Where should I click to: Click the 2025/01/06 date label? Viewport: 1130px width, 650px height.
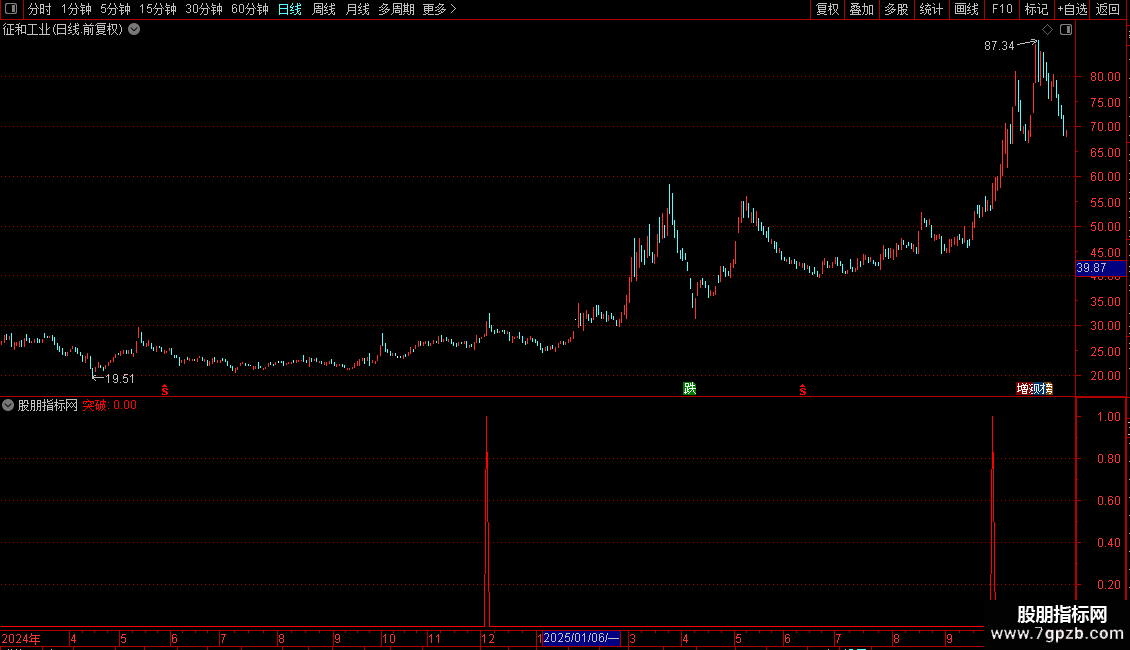(x=581, y=638)
